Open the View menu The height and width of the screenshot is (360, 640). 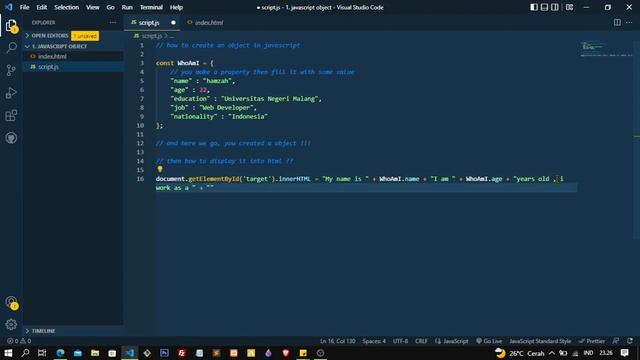click(x=93, y=7)
